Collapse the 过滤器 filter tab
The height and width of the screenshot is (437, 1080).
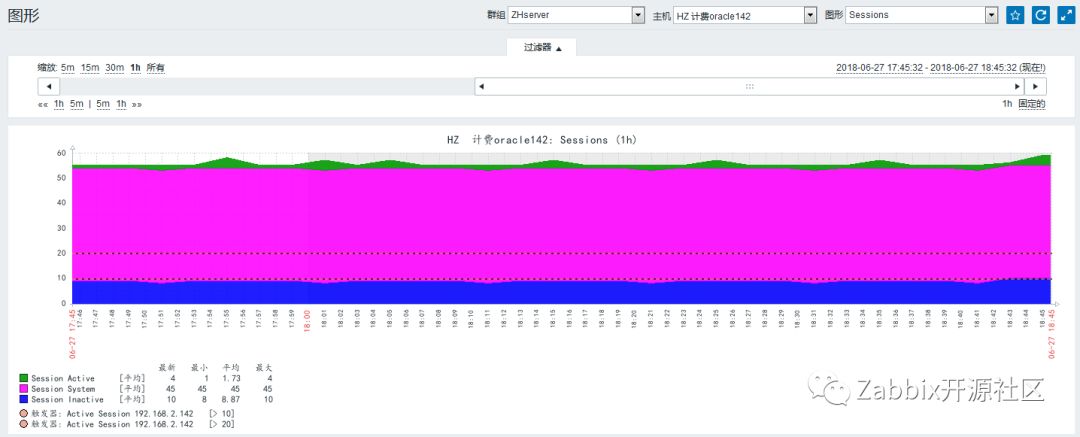point(542,48)
